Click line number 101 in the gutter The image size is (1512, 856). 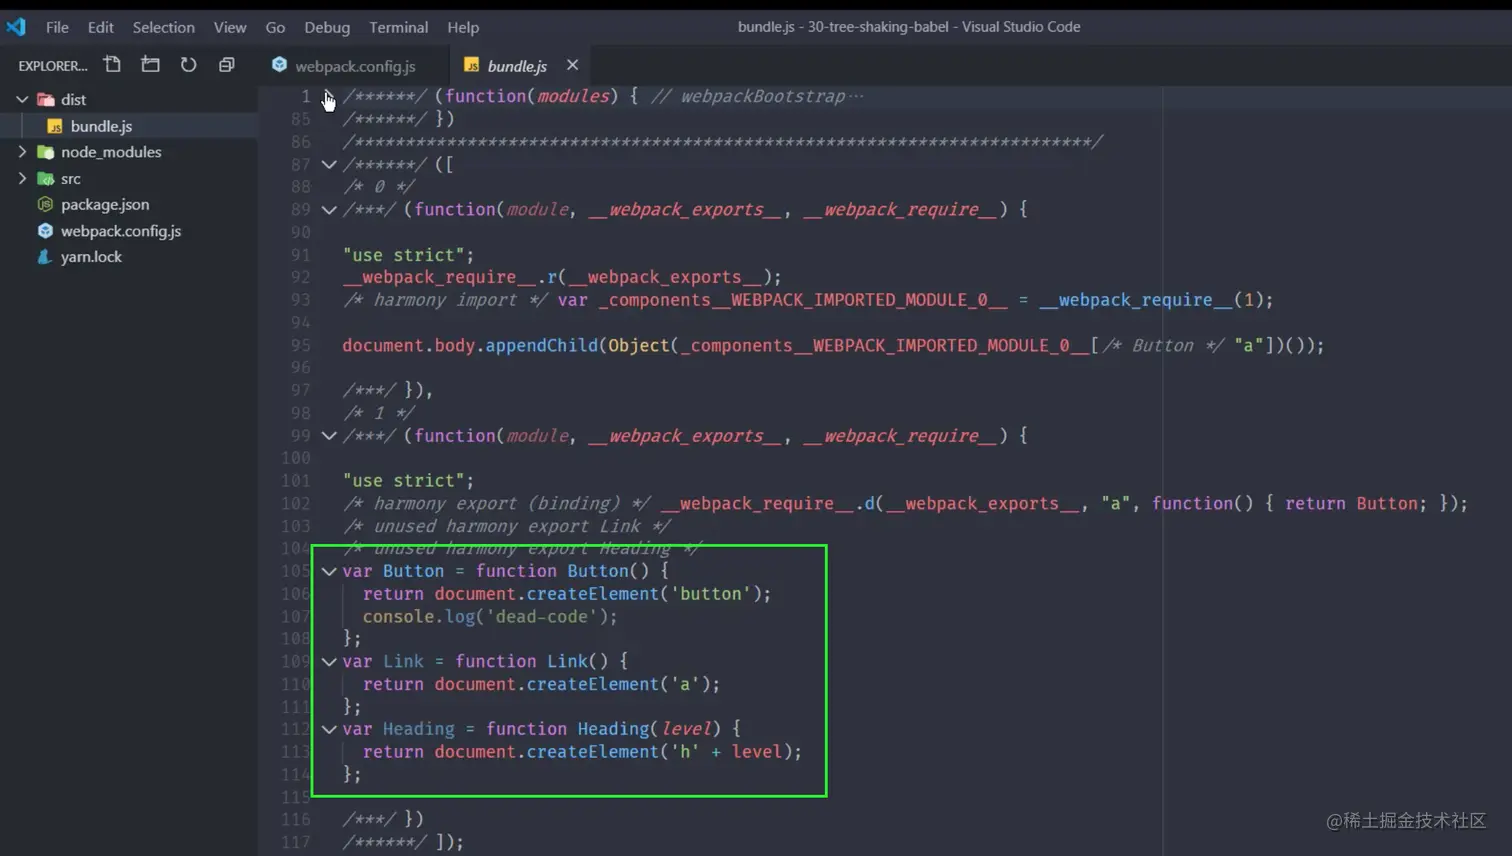[x=295, y=481]
